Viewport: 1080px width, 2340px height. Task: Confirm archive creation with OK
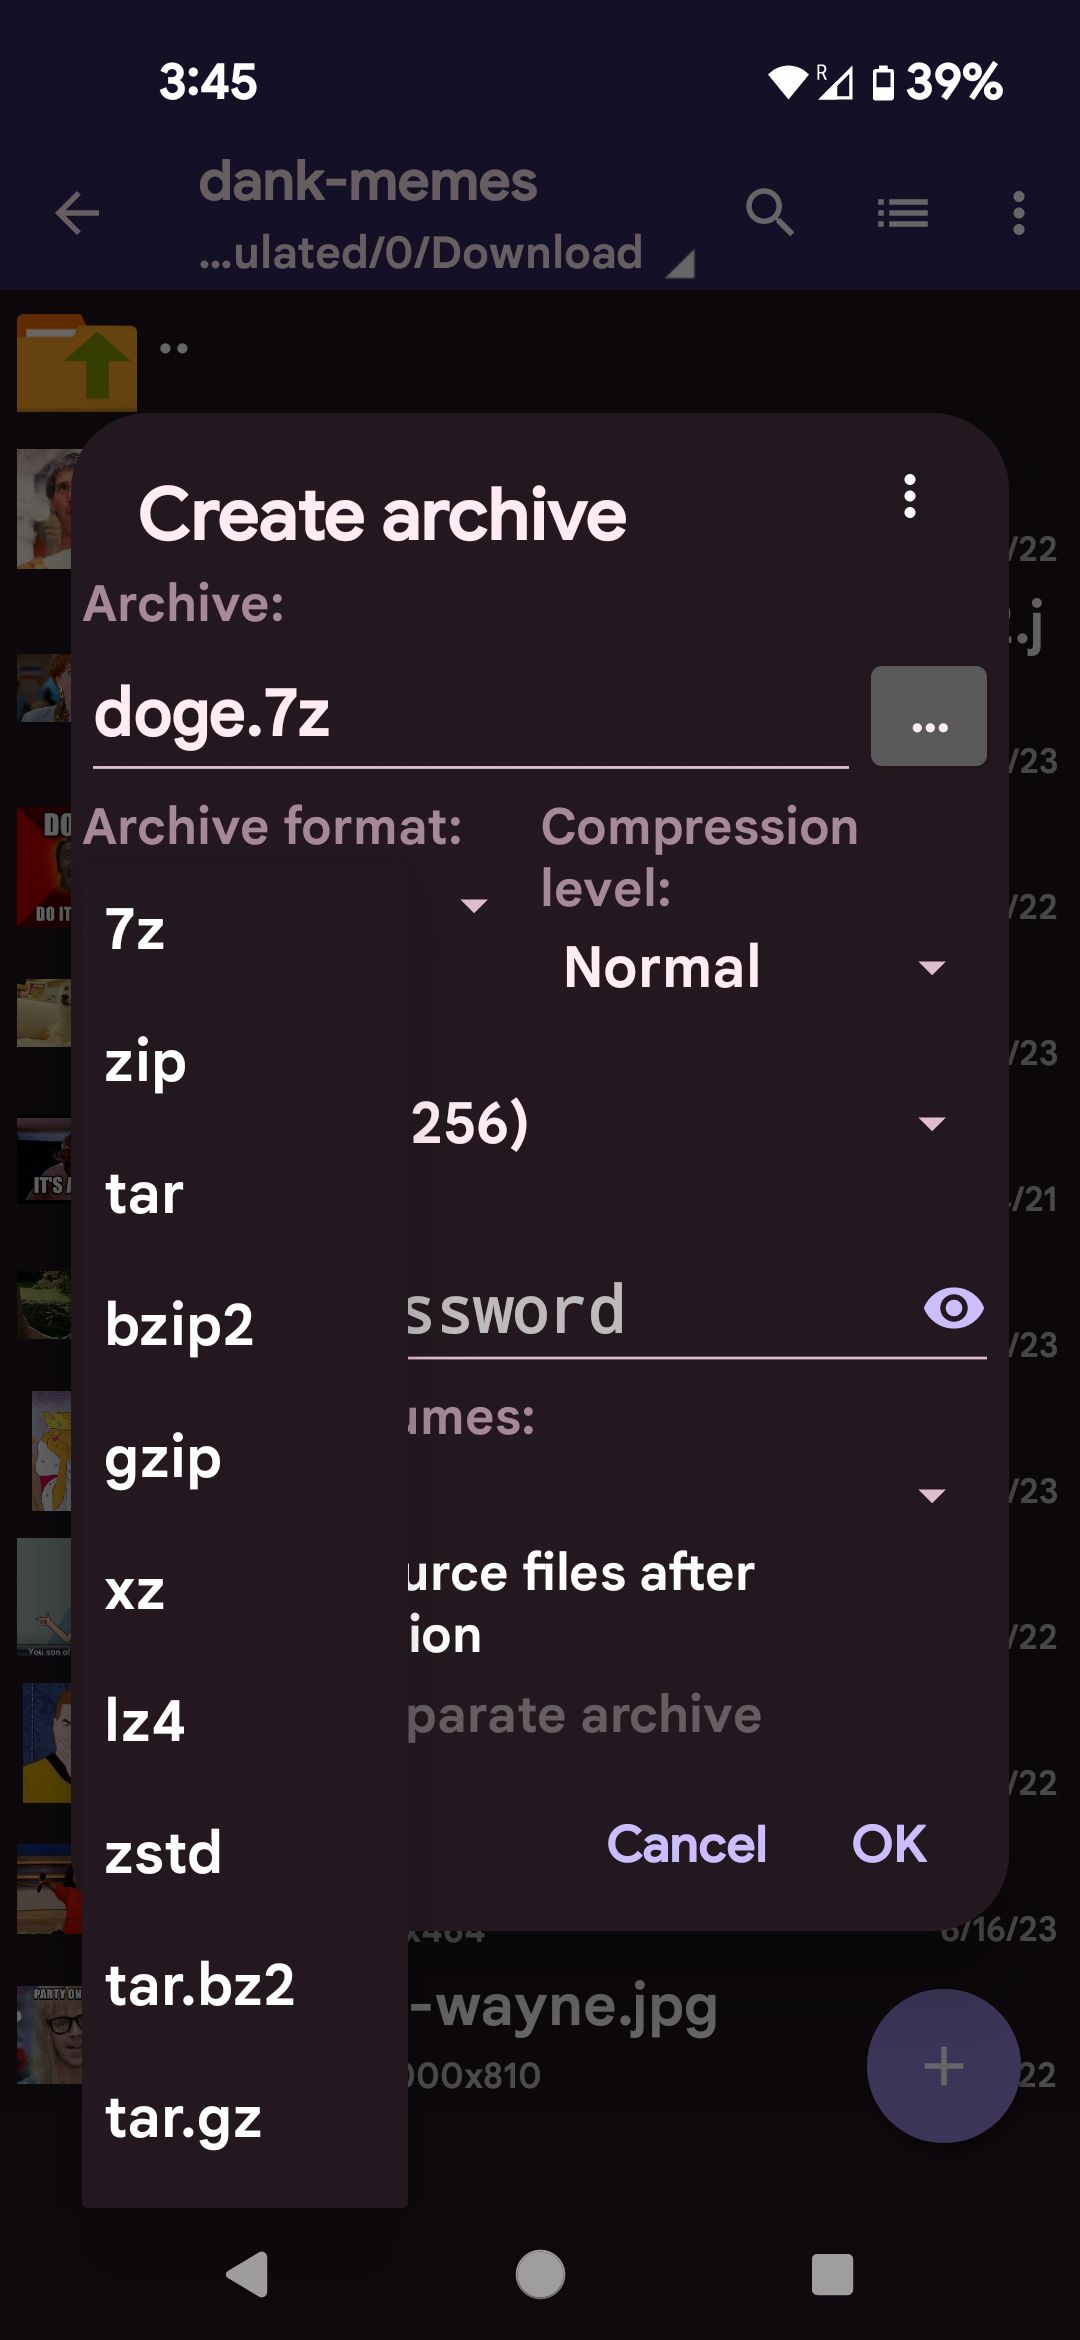(x=888, y=1845)
